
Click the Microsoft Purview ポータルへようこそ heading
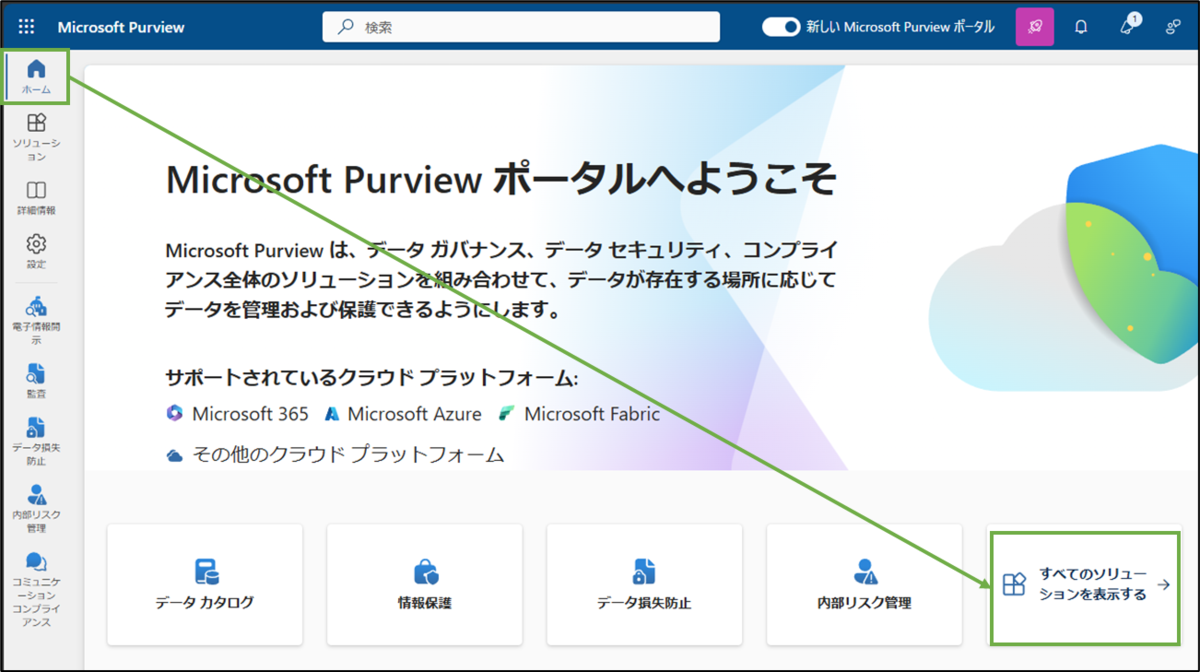click(501, 181)
